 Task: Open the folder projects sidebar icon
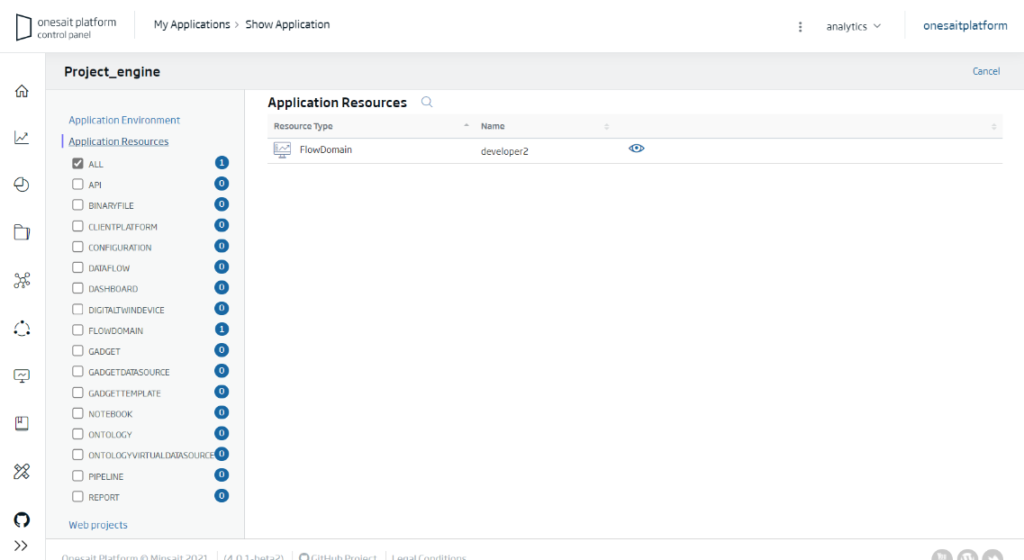pyautogui.click(x=22, y=232)
